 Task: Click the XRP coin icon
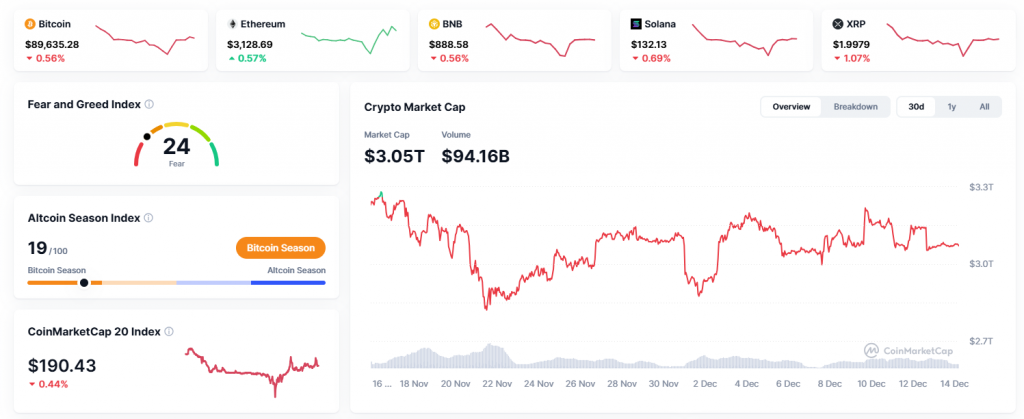click(x=838, y=23)
